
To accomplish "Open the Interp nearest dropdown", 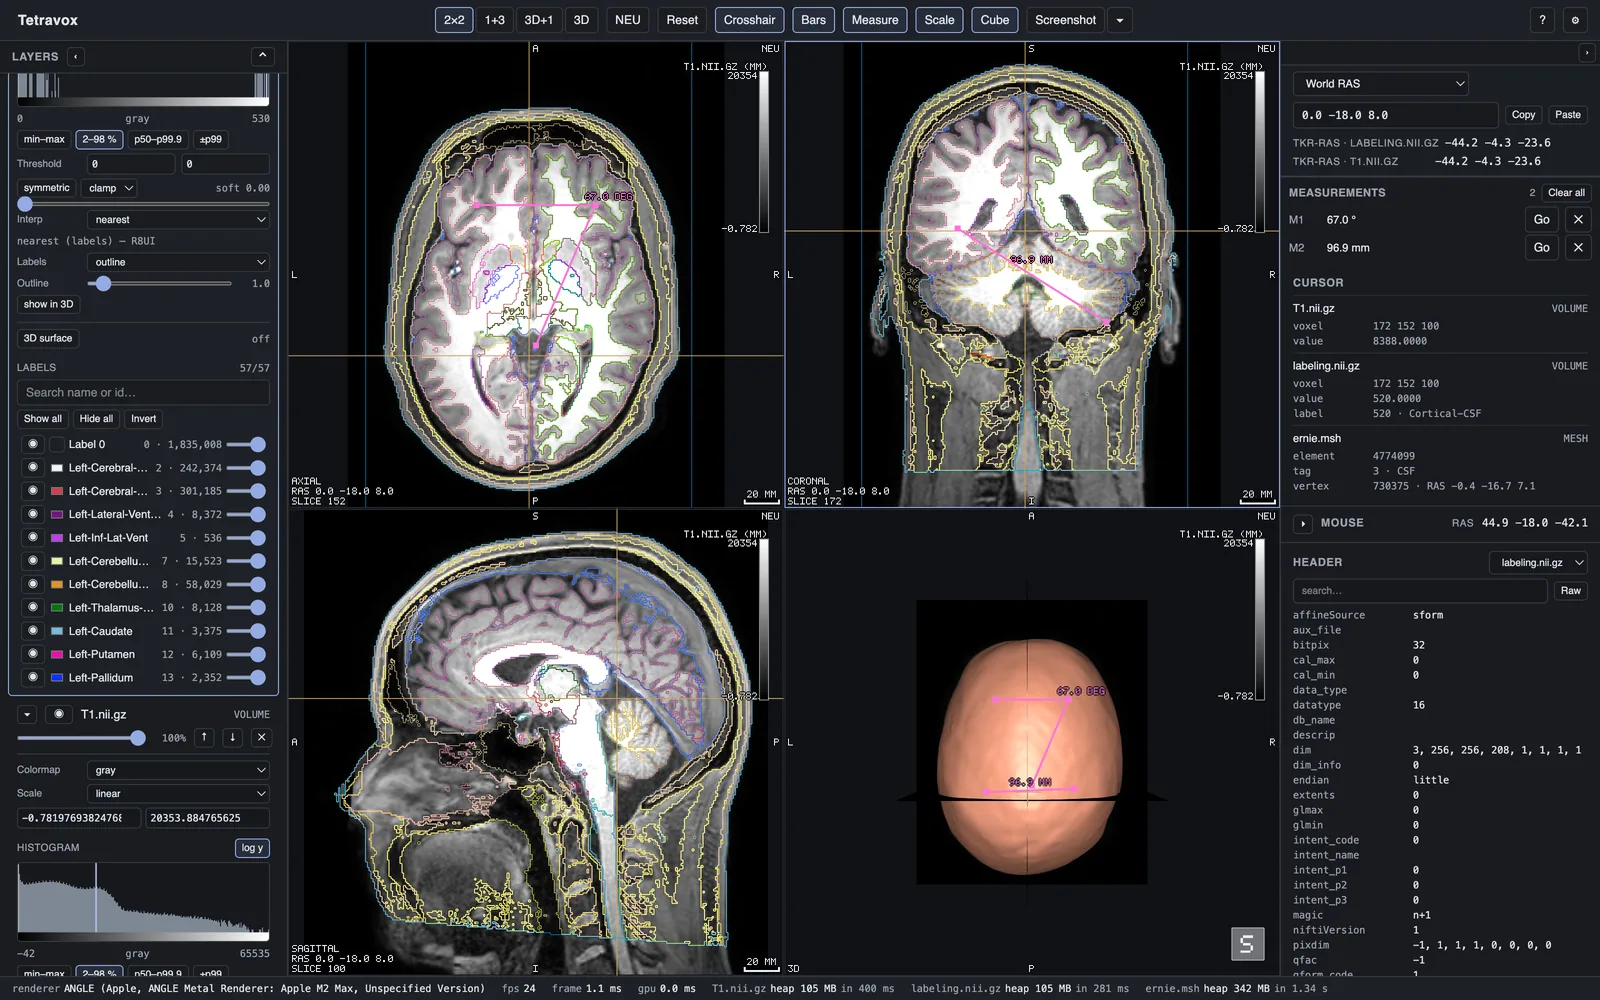I will tap(178, 220).
